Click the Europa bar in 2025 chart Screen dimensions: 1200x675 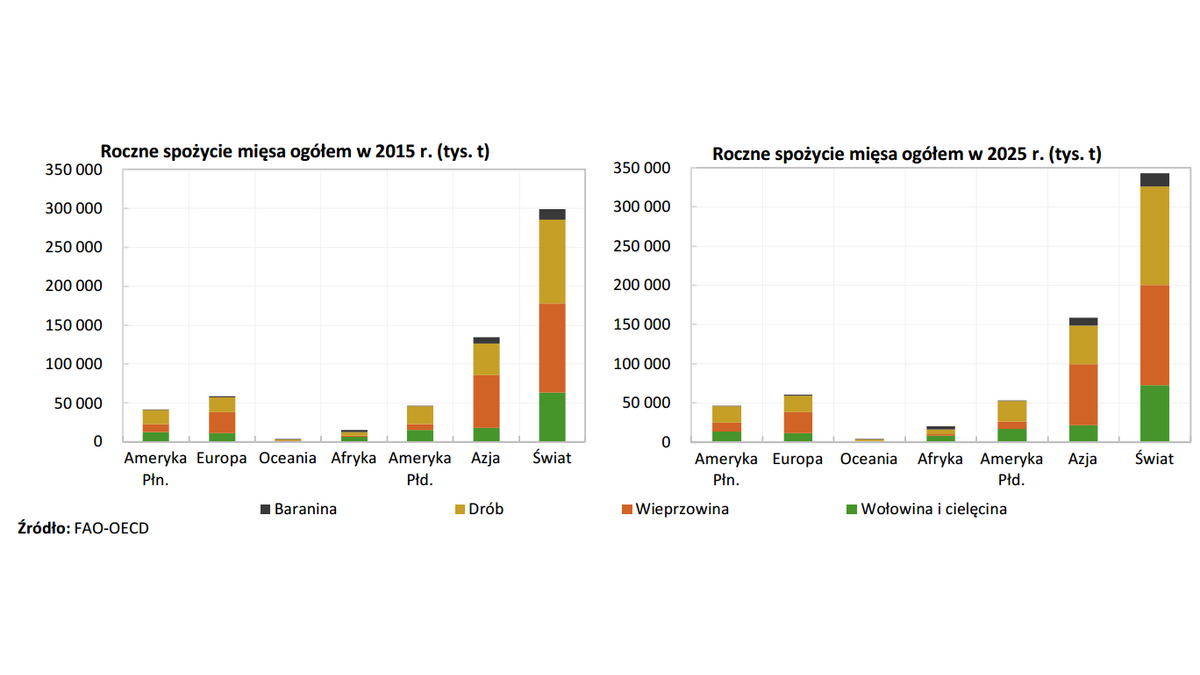(797, 420)
